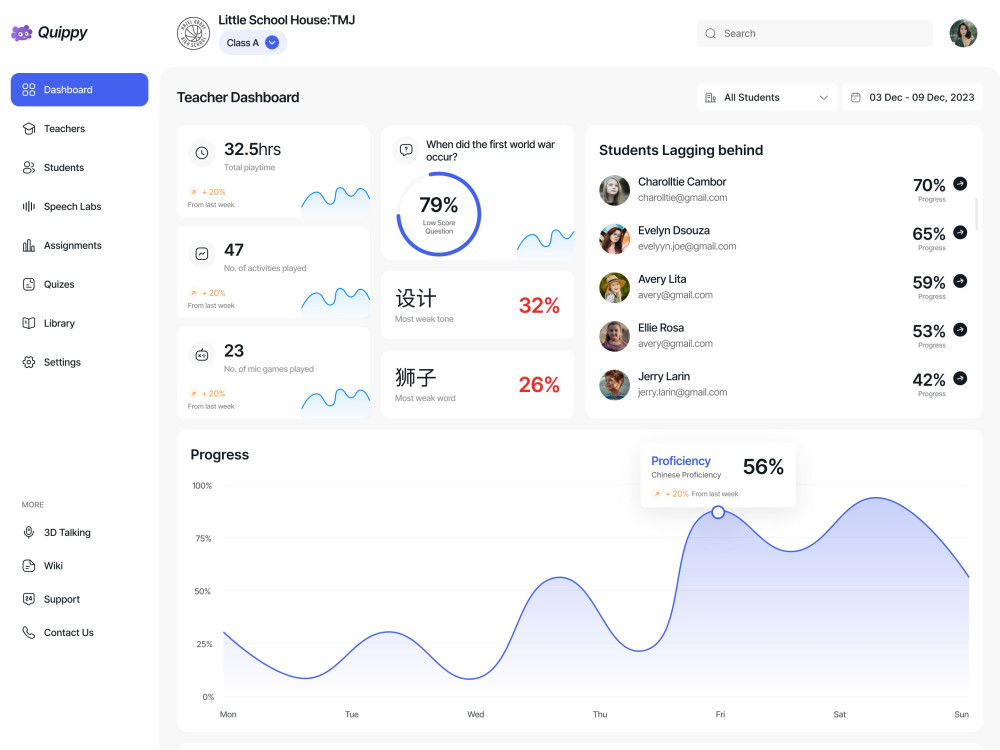Open the All Students dropdown
Screen dimensions: 1000x750
[767, 98]
